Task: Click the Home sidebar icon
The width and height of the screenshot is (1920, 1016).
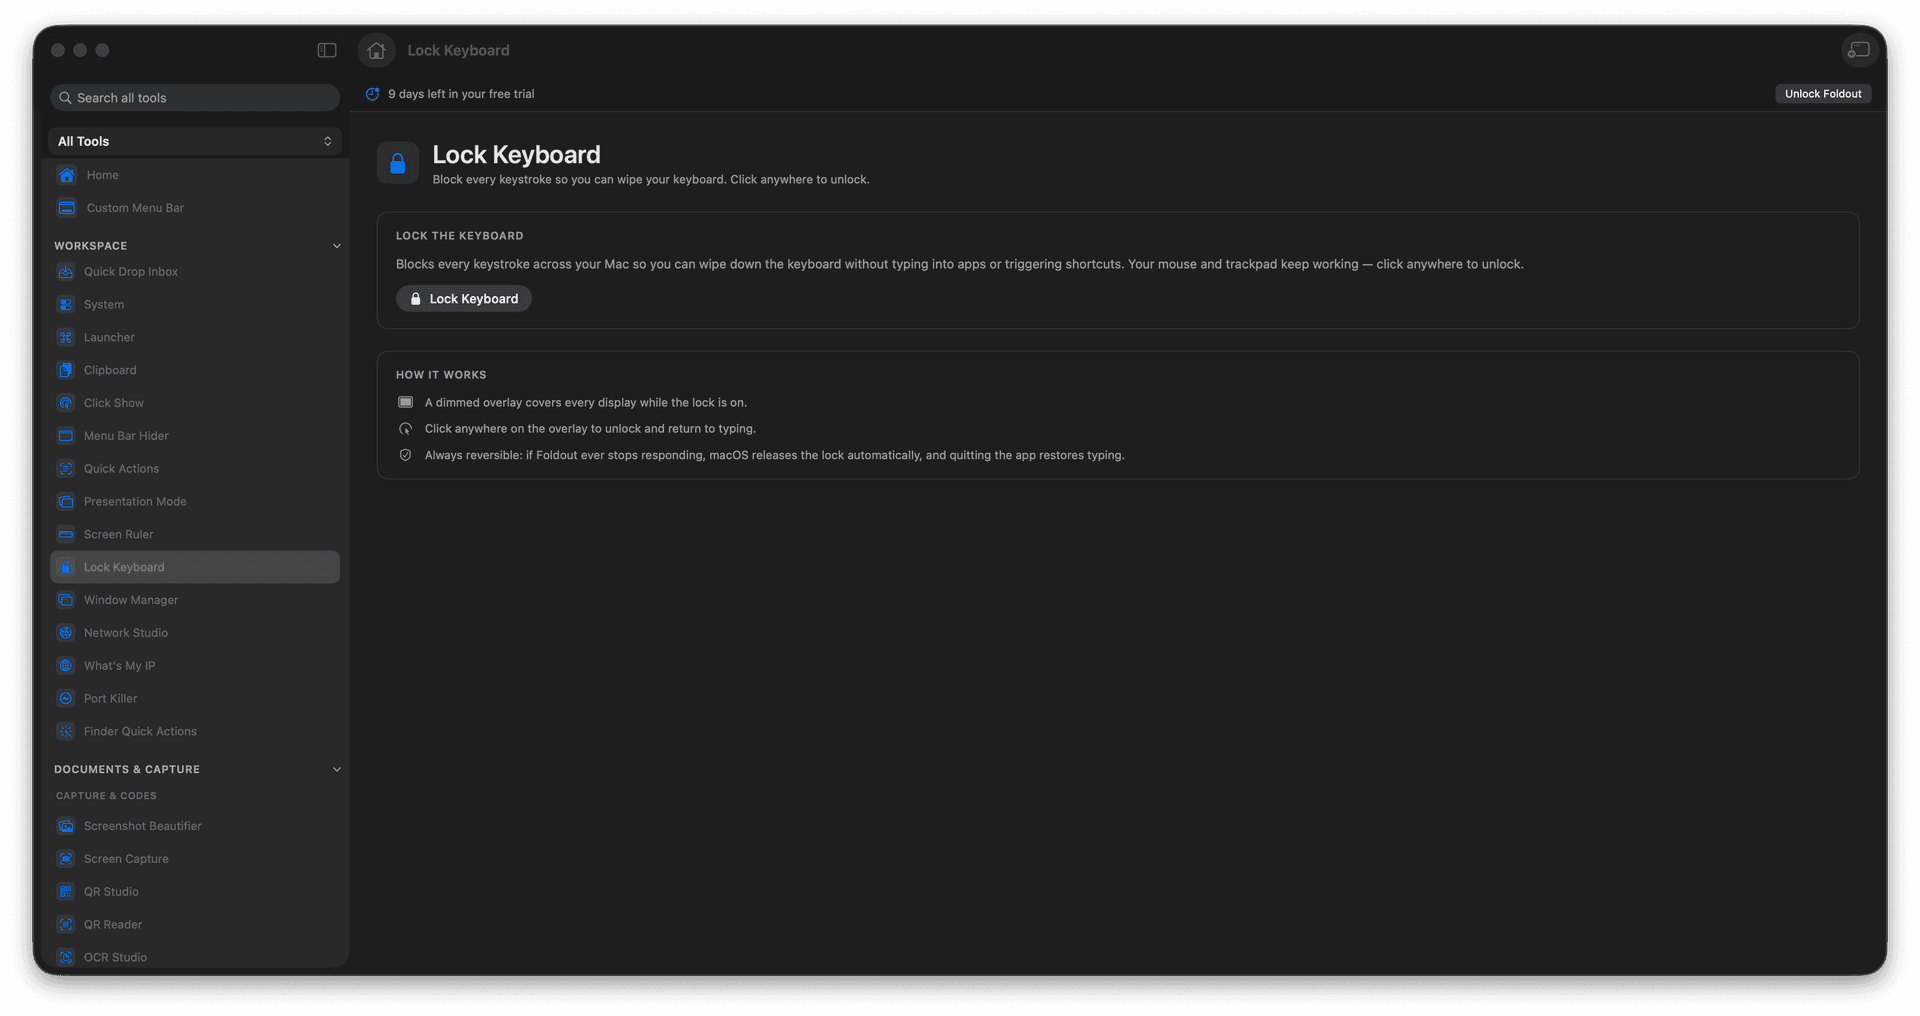Action: (x=66, y=175)
